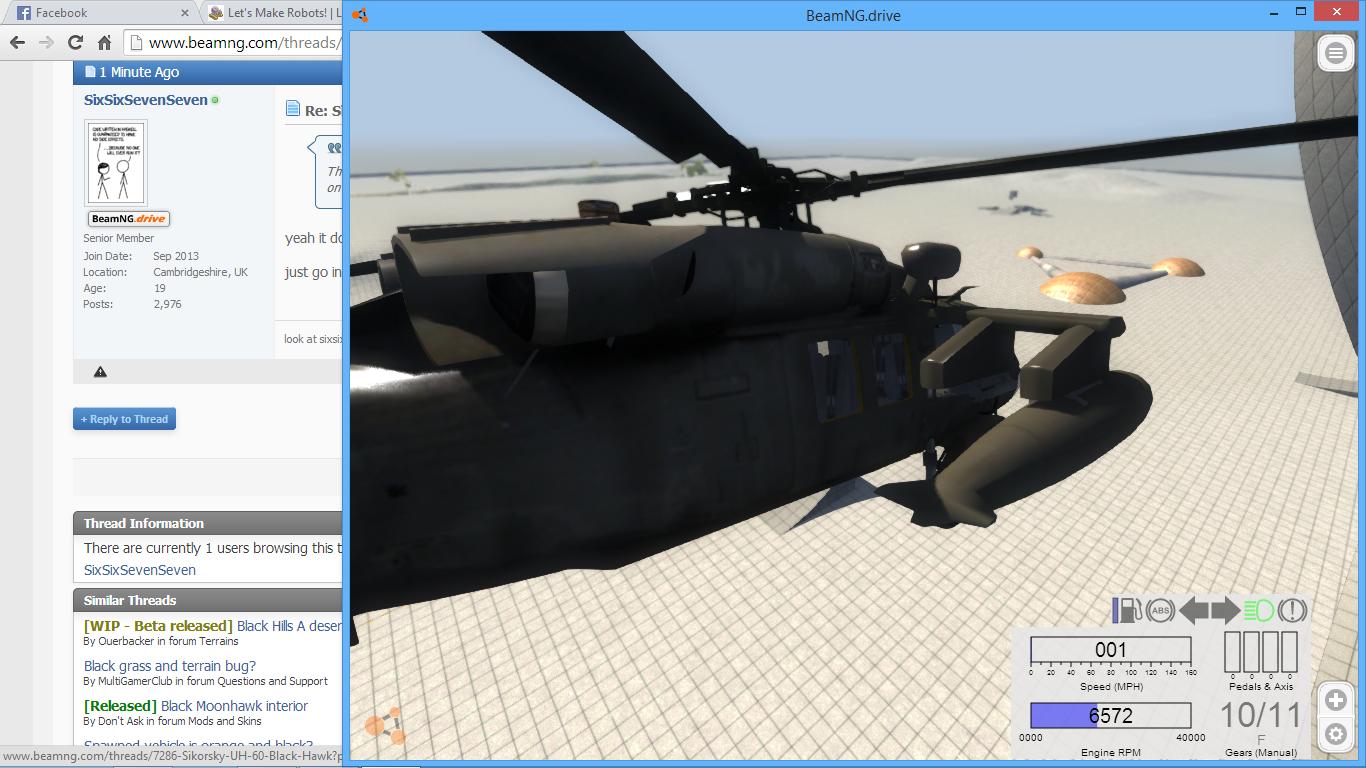Click the 10/11 gear indicator
Viewport: 1366px width, 768px height.
pos(1261,715)
